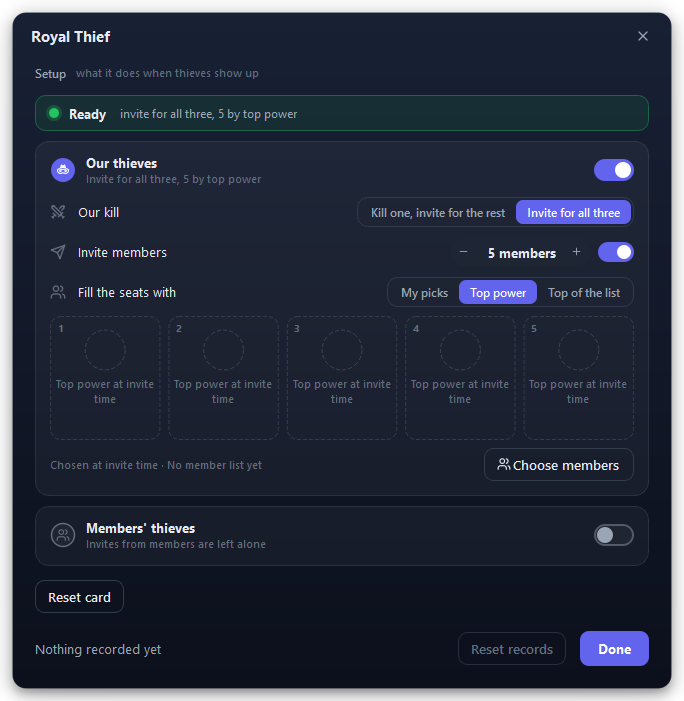Image resolution: width=684 pixels, height=701 pixels.
Task: Click seat slot number 2
Action: (223, 378)
